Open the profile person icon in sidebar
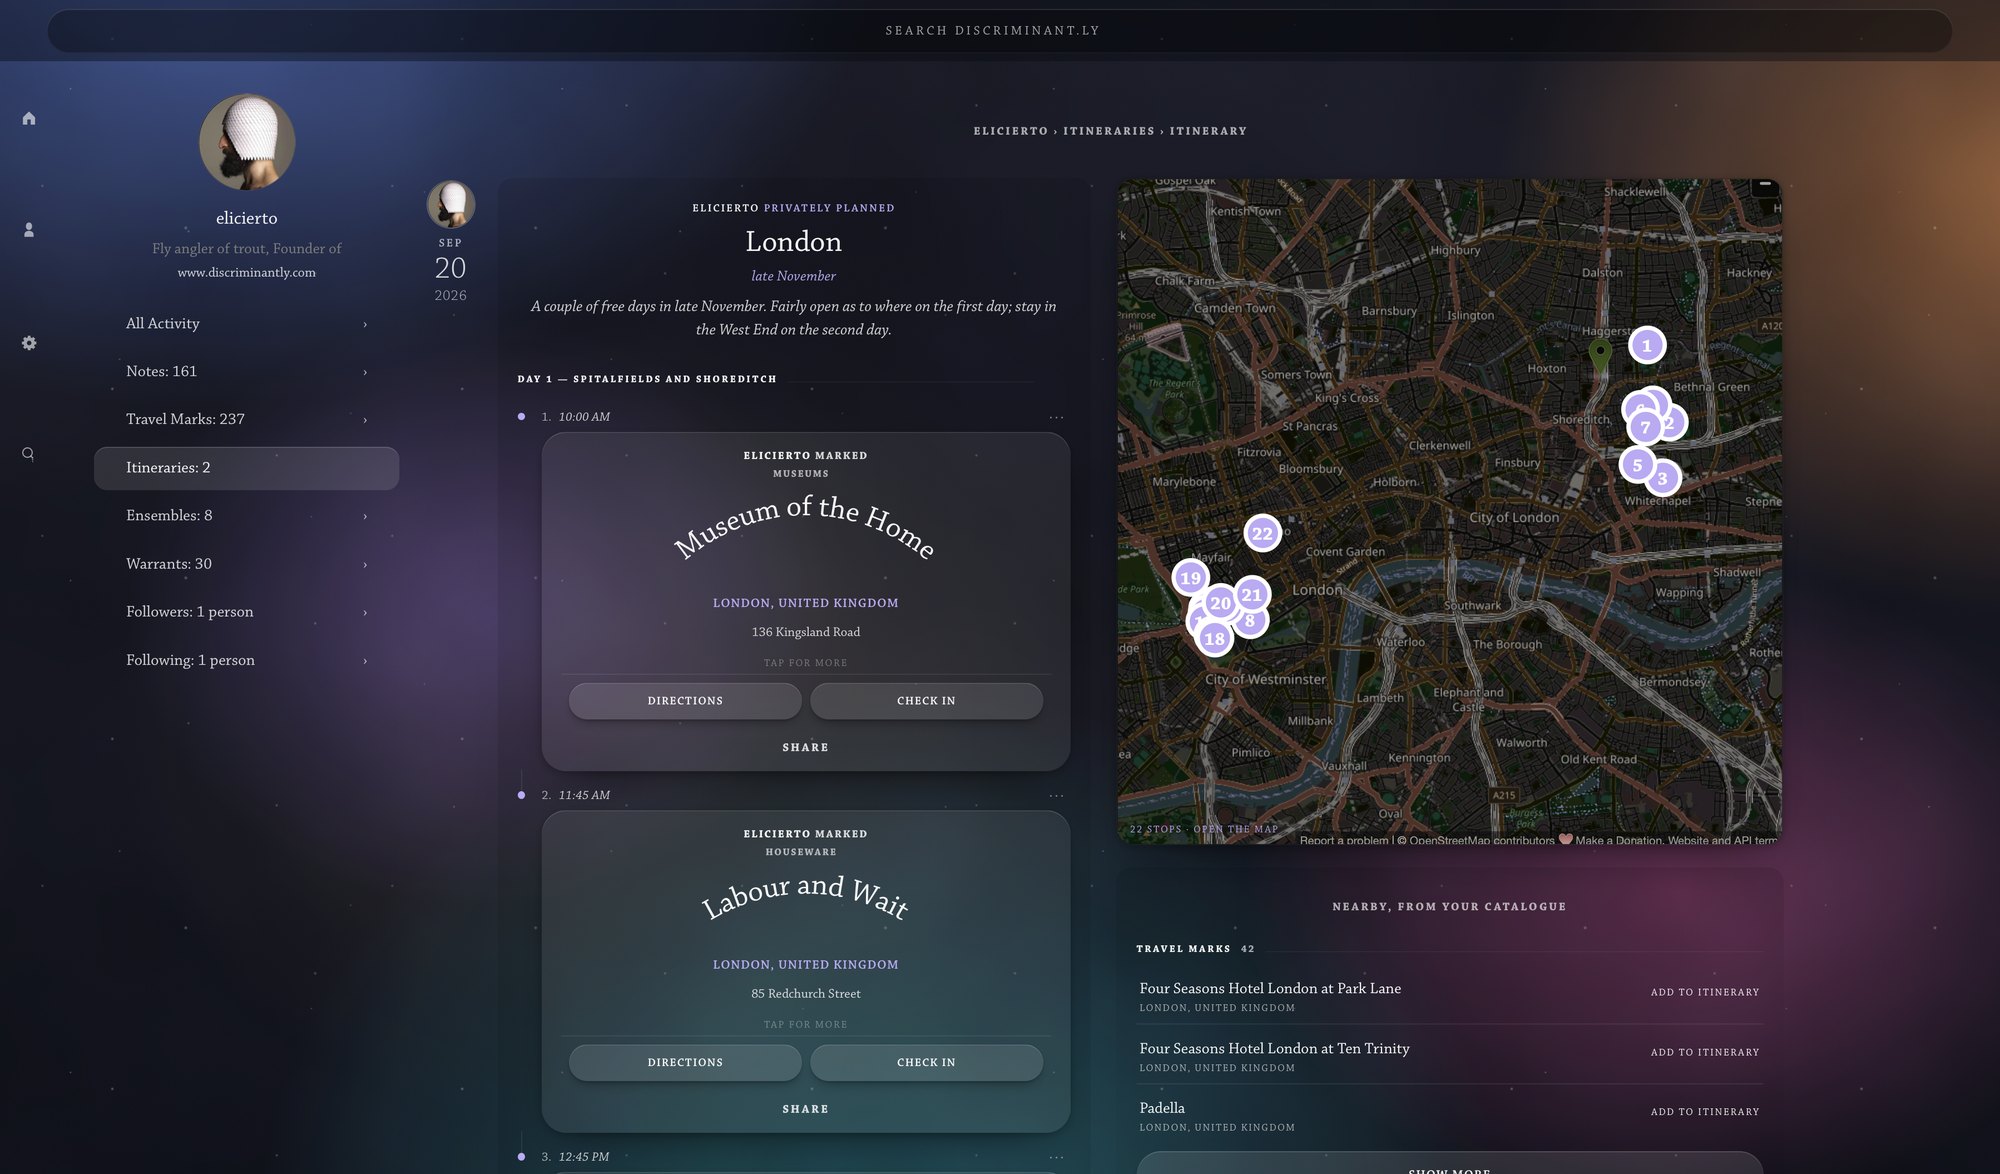The height and width of the screenshot is (1174, 2000). point(29,230)
